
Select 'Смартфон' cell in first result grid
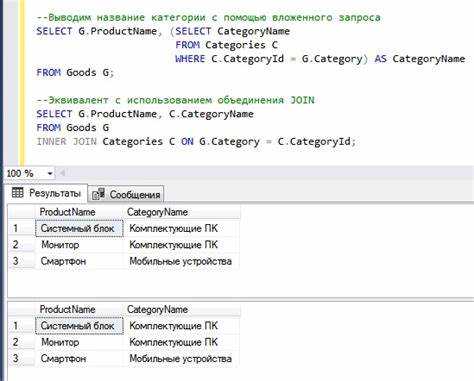(79, 261)
